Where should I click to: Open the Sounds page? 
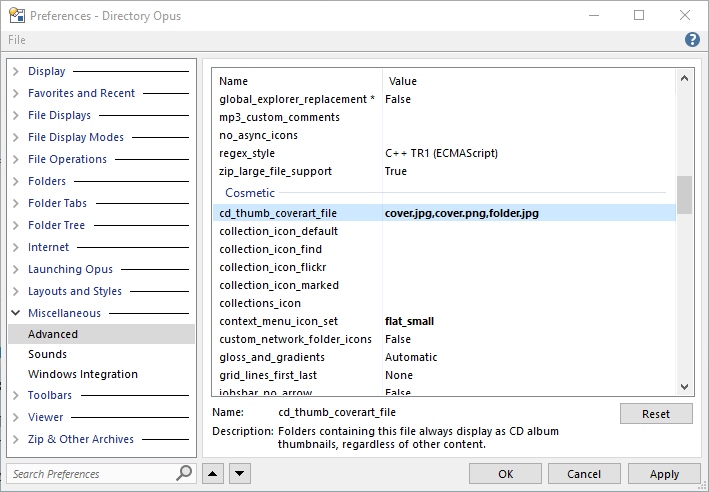tap(47, 354)
